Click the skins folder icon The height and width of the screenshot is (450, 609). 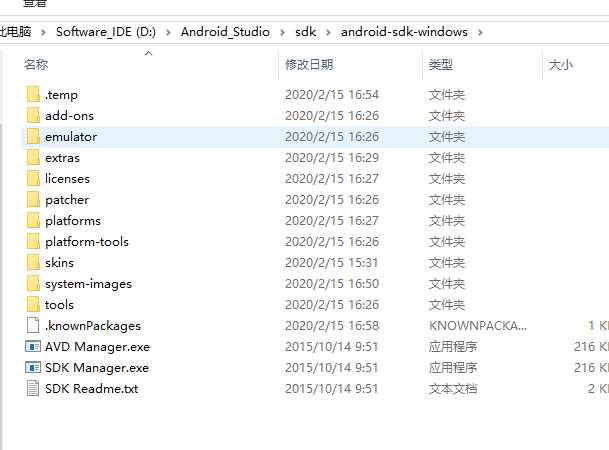33,262
